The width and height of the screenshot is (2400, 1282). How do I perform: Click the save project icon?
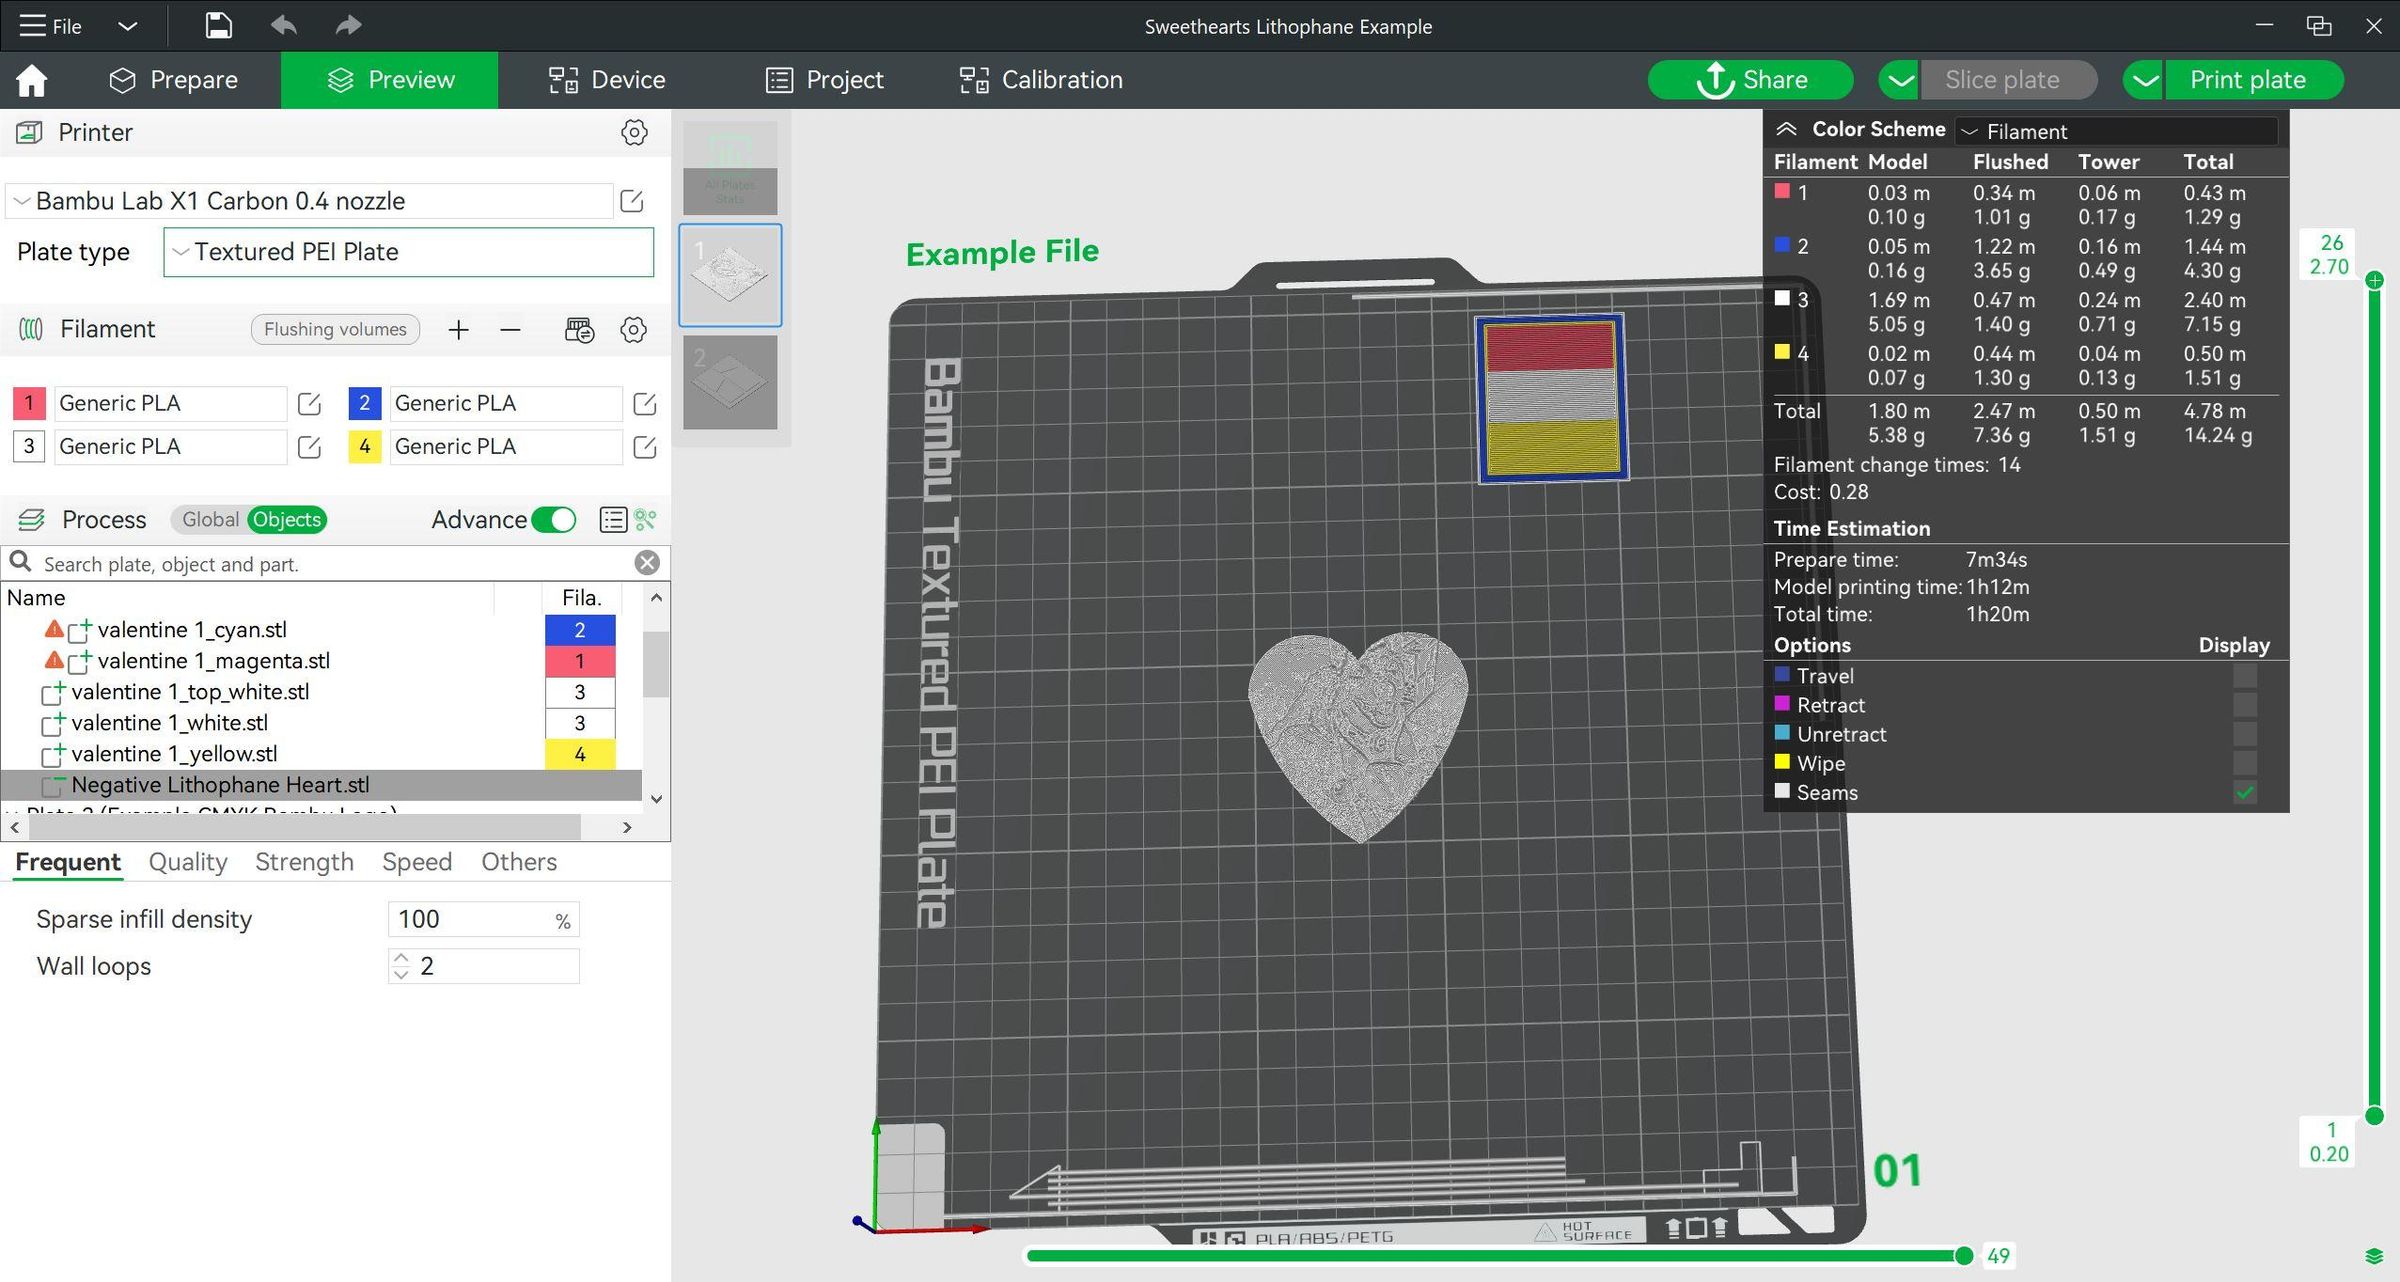point(217,26)
